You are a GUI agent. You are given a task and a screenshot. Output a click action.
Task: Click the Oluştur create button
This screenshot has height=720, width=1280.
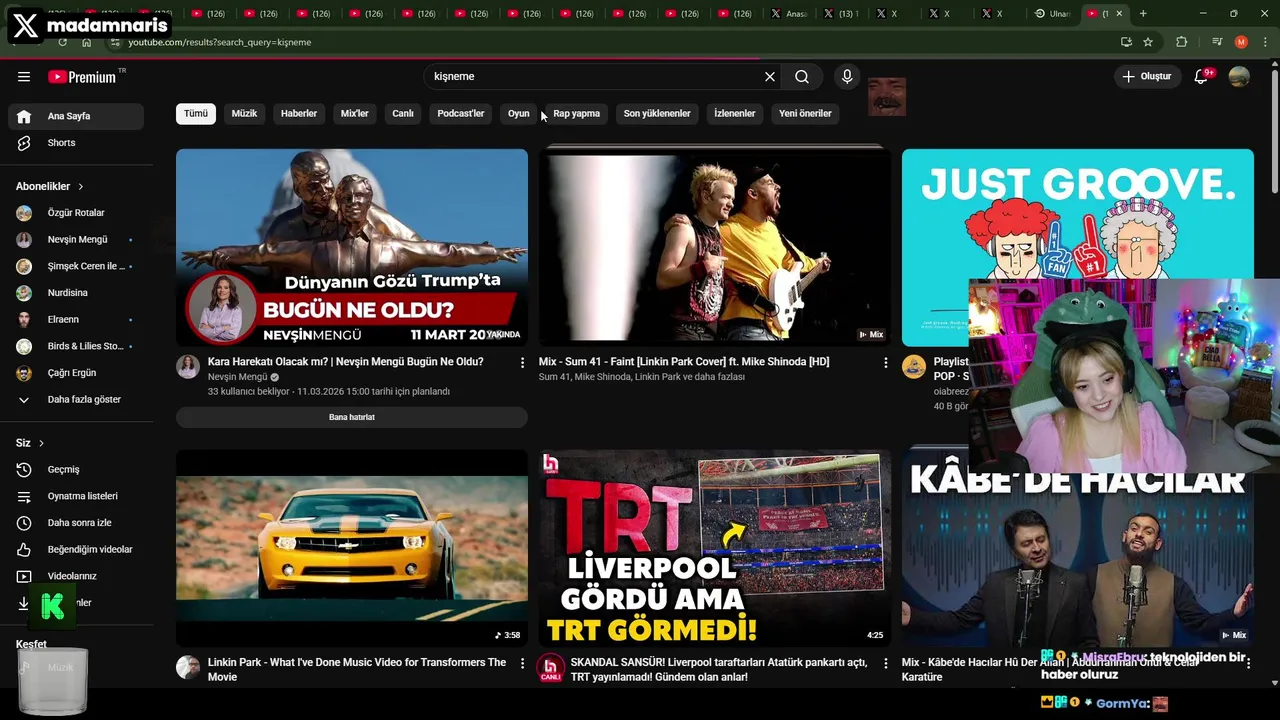pyautogui.click(x=1146, y=76)
